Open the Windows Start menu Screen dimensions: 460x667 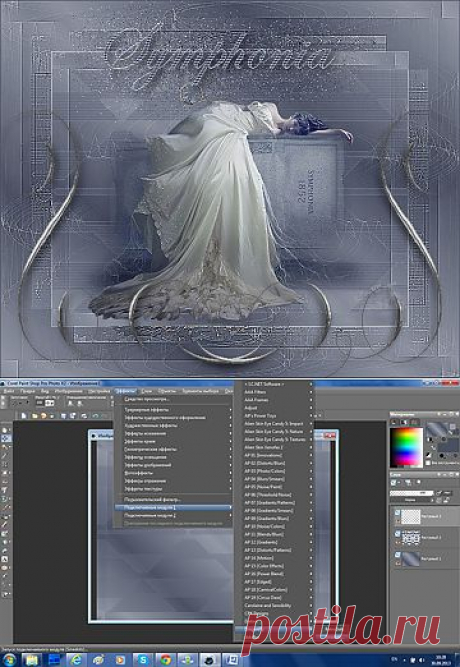tap(9, 660)
